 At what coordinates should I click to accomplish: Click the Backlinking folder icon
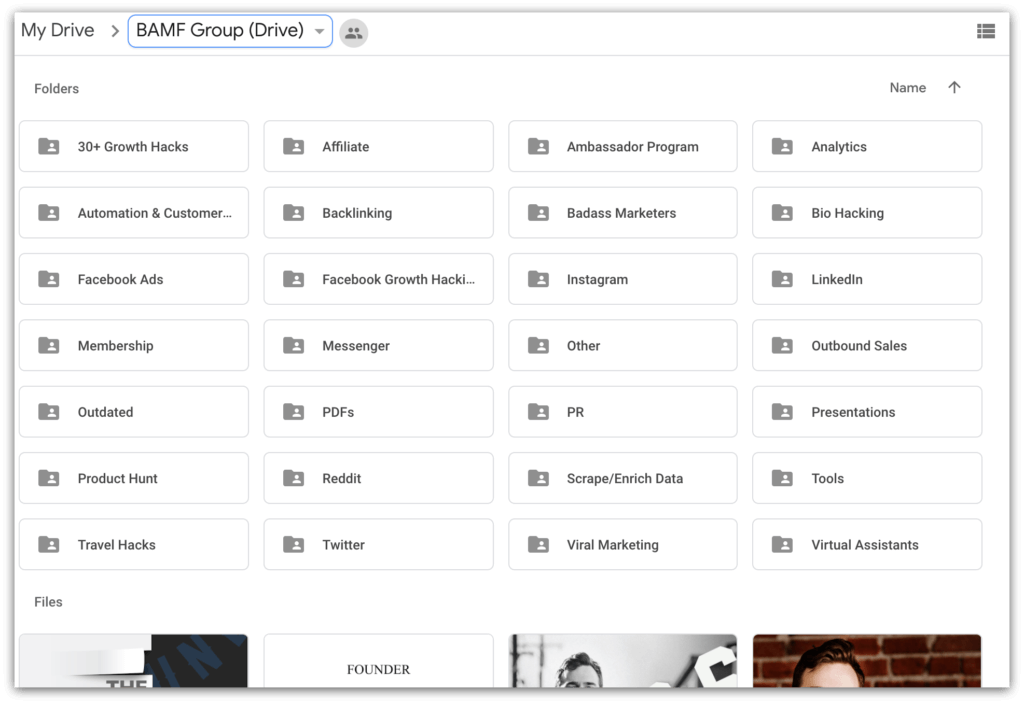coord(293,213)
